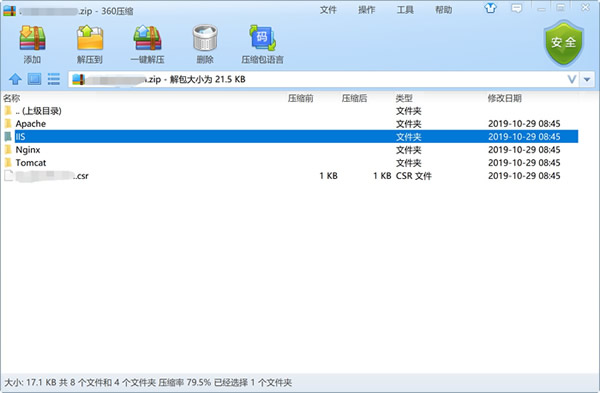The height and width of the screenshot is (393, 600).
Task: Switch to large icon view
Action: click(x=34, y=79)
